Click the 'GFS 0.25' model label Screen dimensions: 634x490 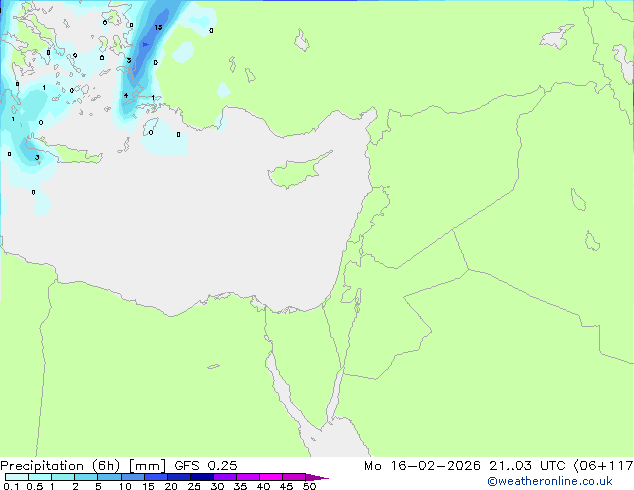(x=206, y=466)
